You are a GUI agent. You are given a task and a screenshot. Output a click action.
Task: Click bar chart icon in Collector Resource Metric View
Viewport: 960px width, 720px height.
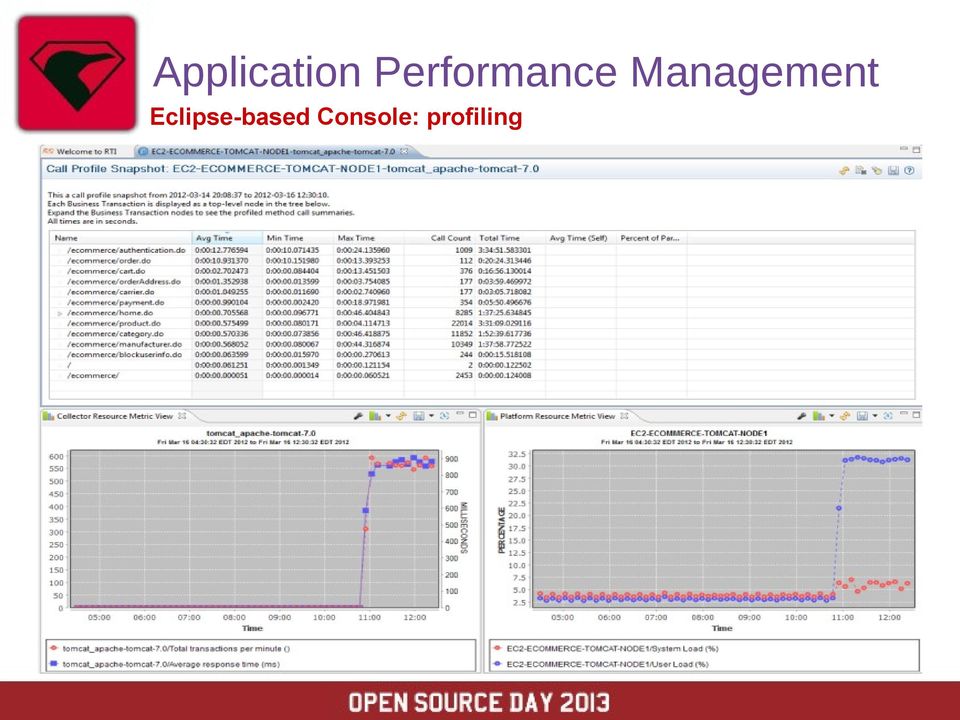coord(375,416)
